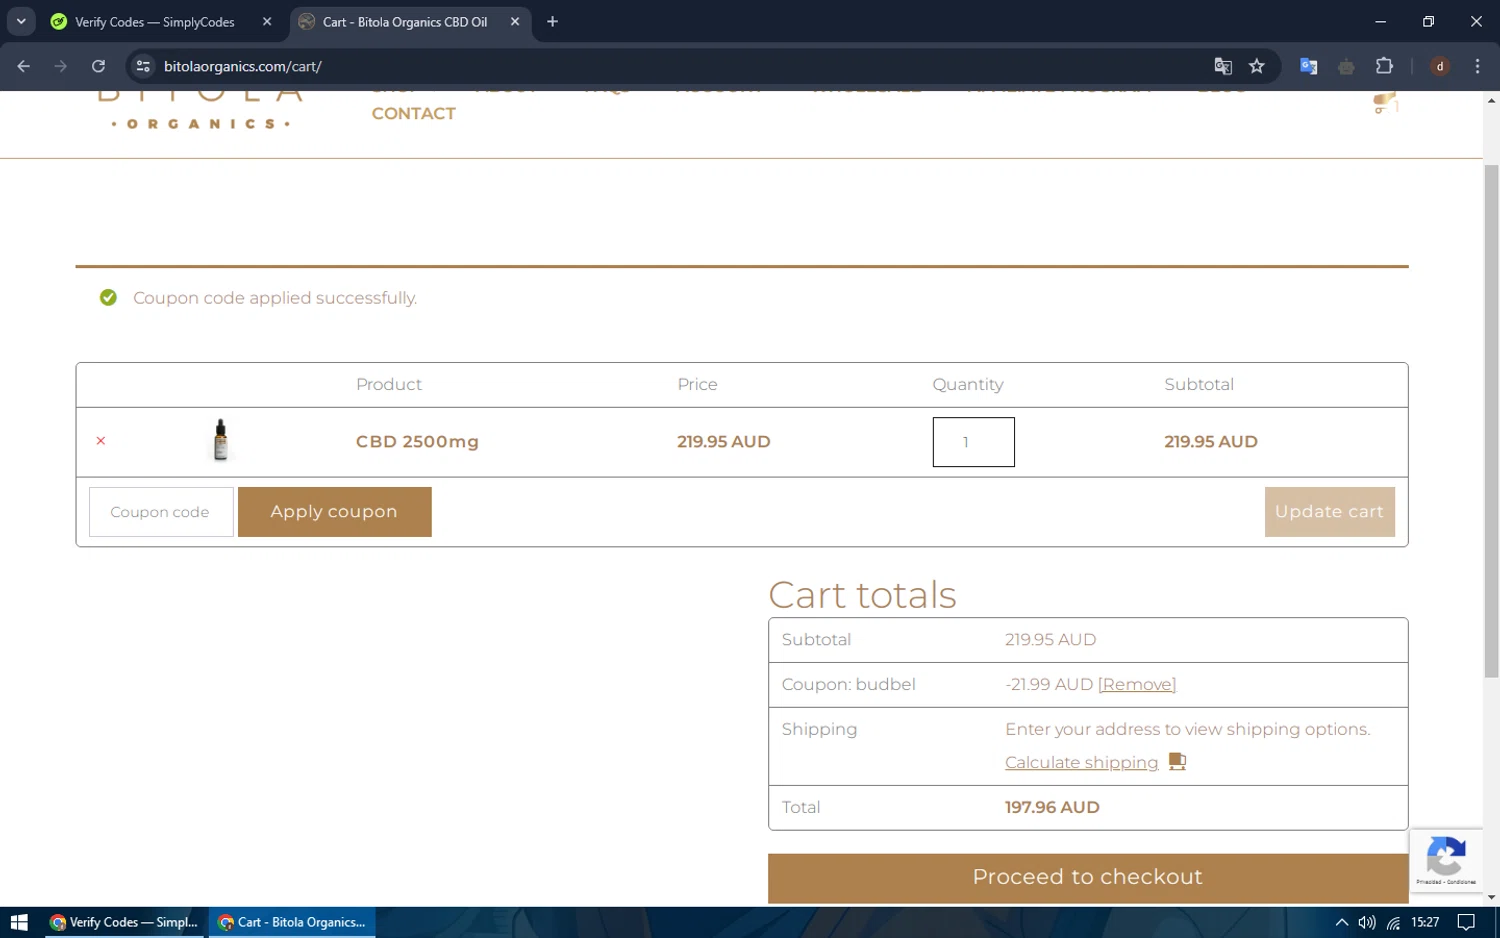Open the CBD 2500mg product thumbnail
This screenshot has width=1500, height=938.
click(221, 440)
